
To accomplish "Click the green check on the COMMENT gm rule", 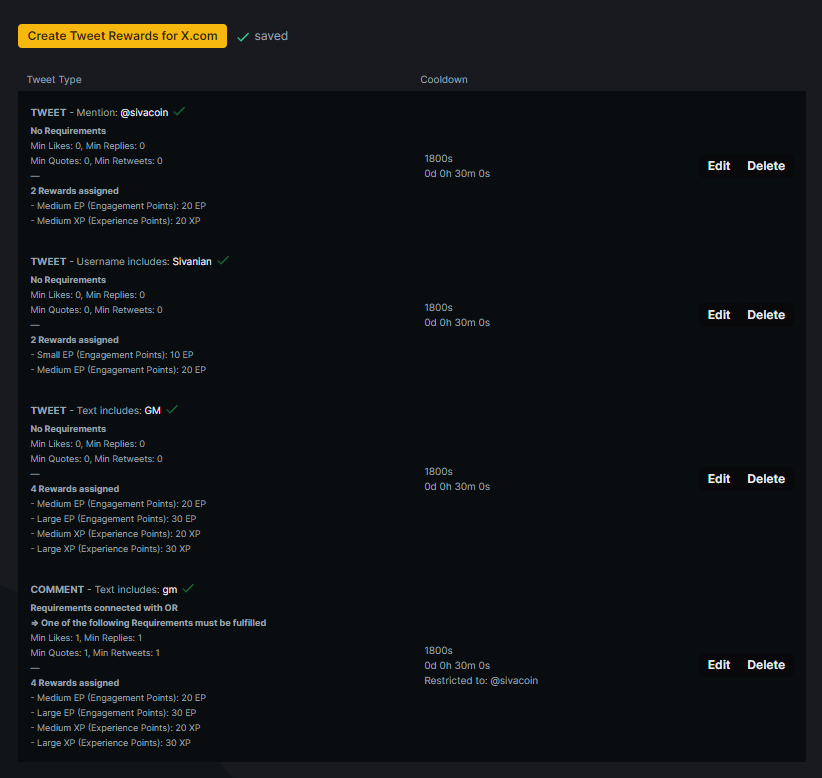I will 188,589.
